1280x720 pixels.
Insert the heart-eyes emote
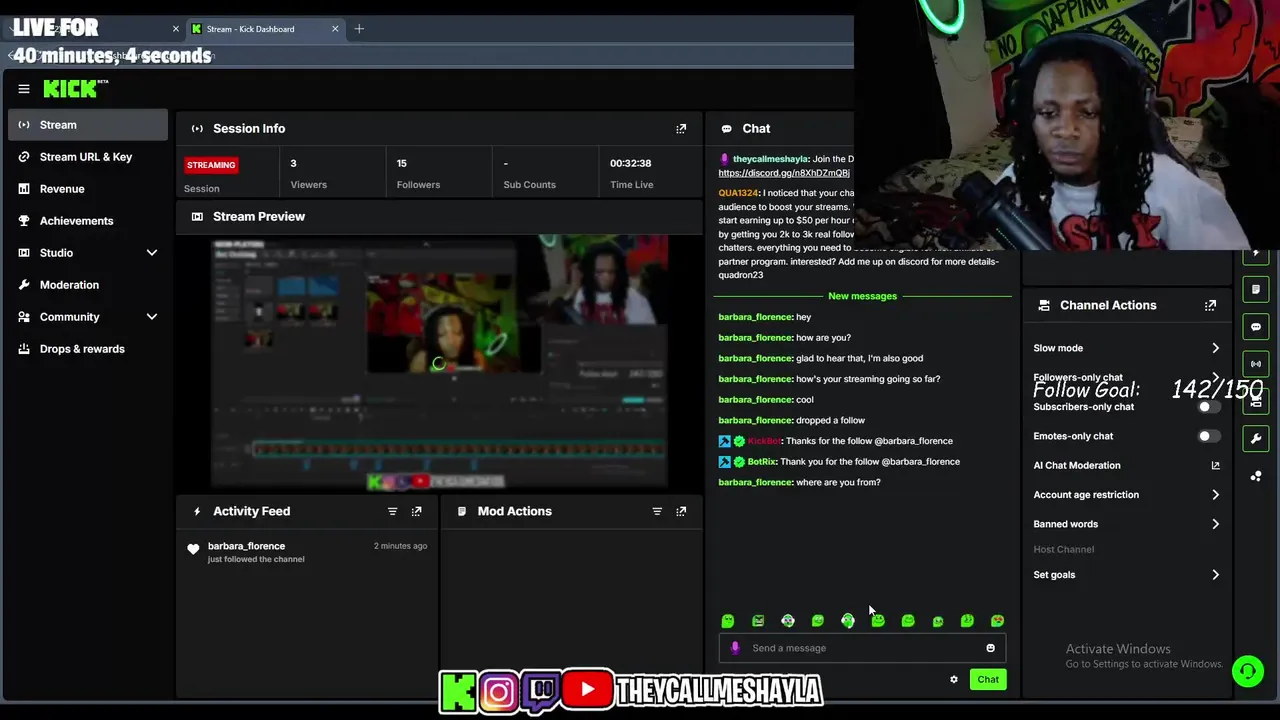pyautogui.click(x=997, y=621)
